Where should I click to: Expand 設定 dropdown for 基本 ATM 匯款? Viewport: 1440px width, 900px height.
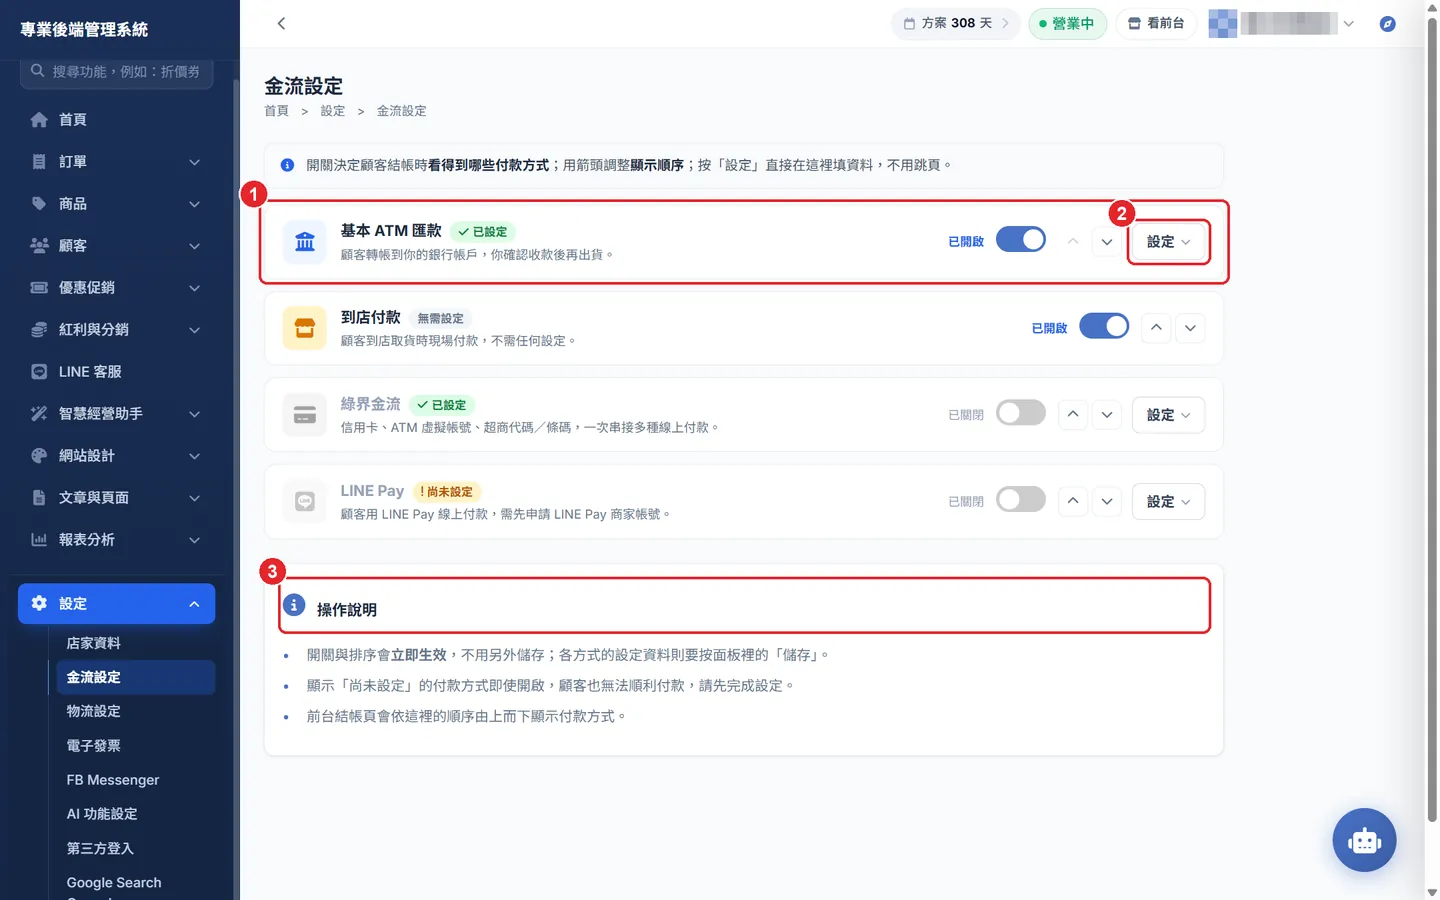[1168, 242]
